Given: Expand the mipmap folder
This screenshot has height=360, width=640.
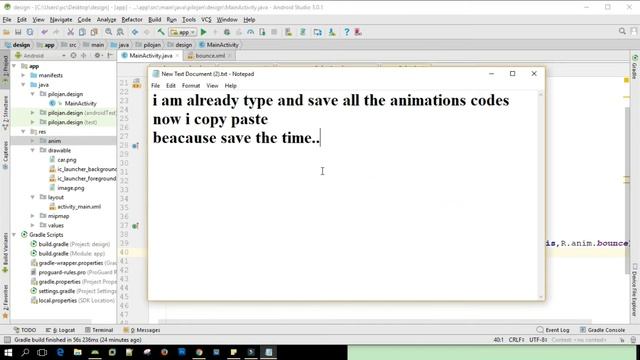Looking at the screenshot, I should coord(33,216).
